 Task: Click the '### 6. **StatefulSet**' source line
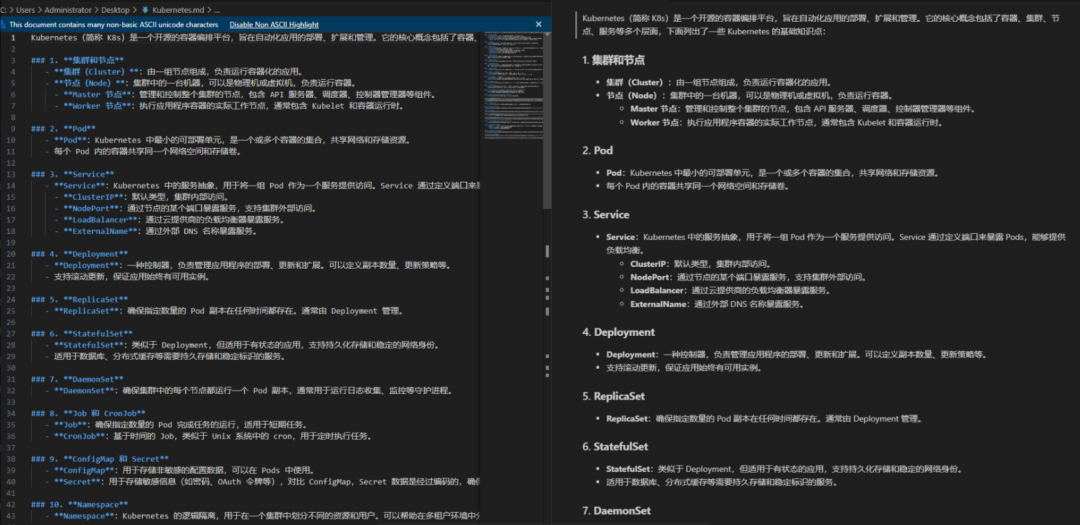pyautogui.click(x=81, y=333)
